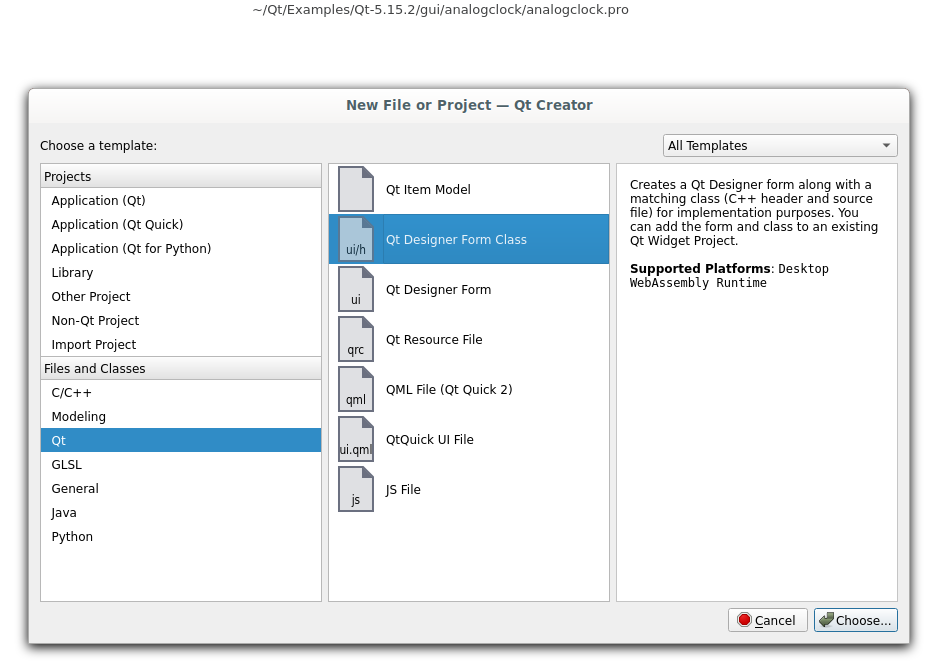This screenshot has height=662, width=935.
Task: Choose the QtQuick UI File template
Action: coord(469,440)
